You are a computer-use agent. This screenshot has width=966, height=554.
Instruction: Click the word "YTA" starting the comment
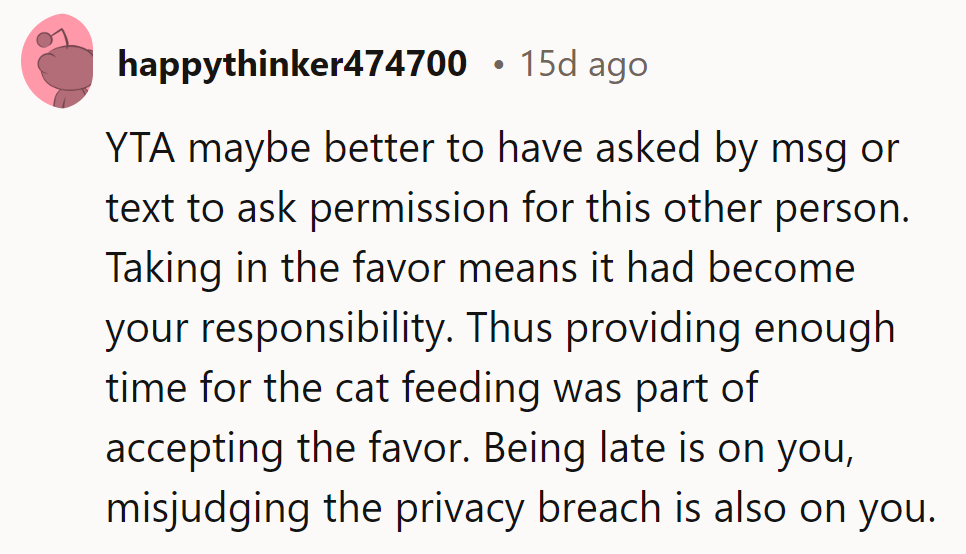click(140, 149)
